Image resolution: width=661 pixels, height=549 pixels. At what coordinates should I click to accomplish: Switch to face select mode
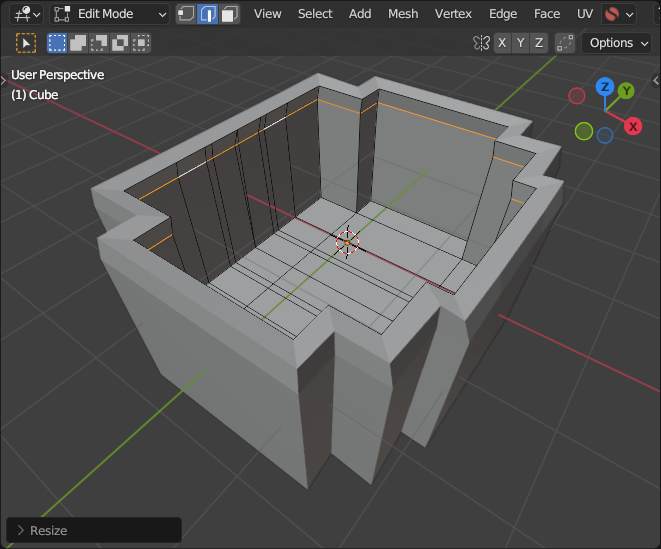pyautogui.click(x=230, y=14)
